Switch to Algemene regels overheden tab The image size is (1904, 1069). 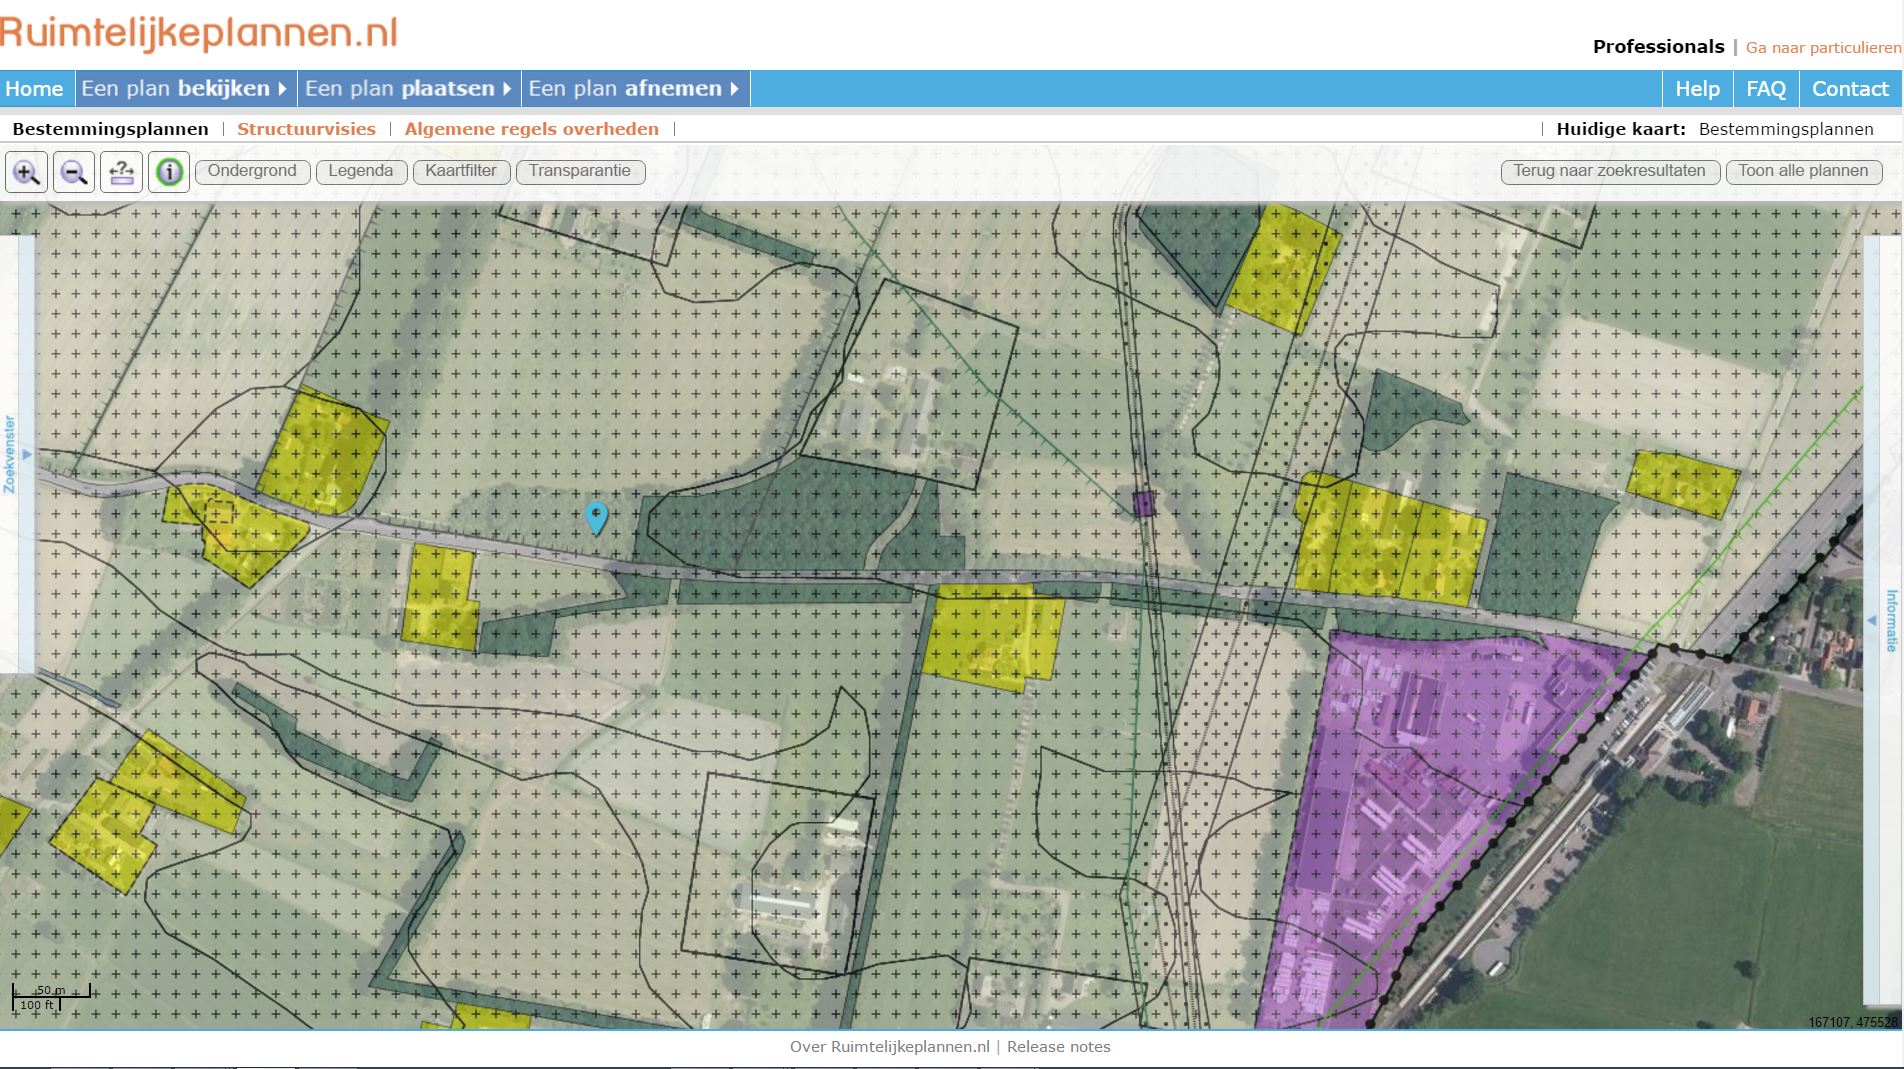point(531,129)
